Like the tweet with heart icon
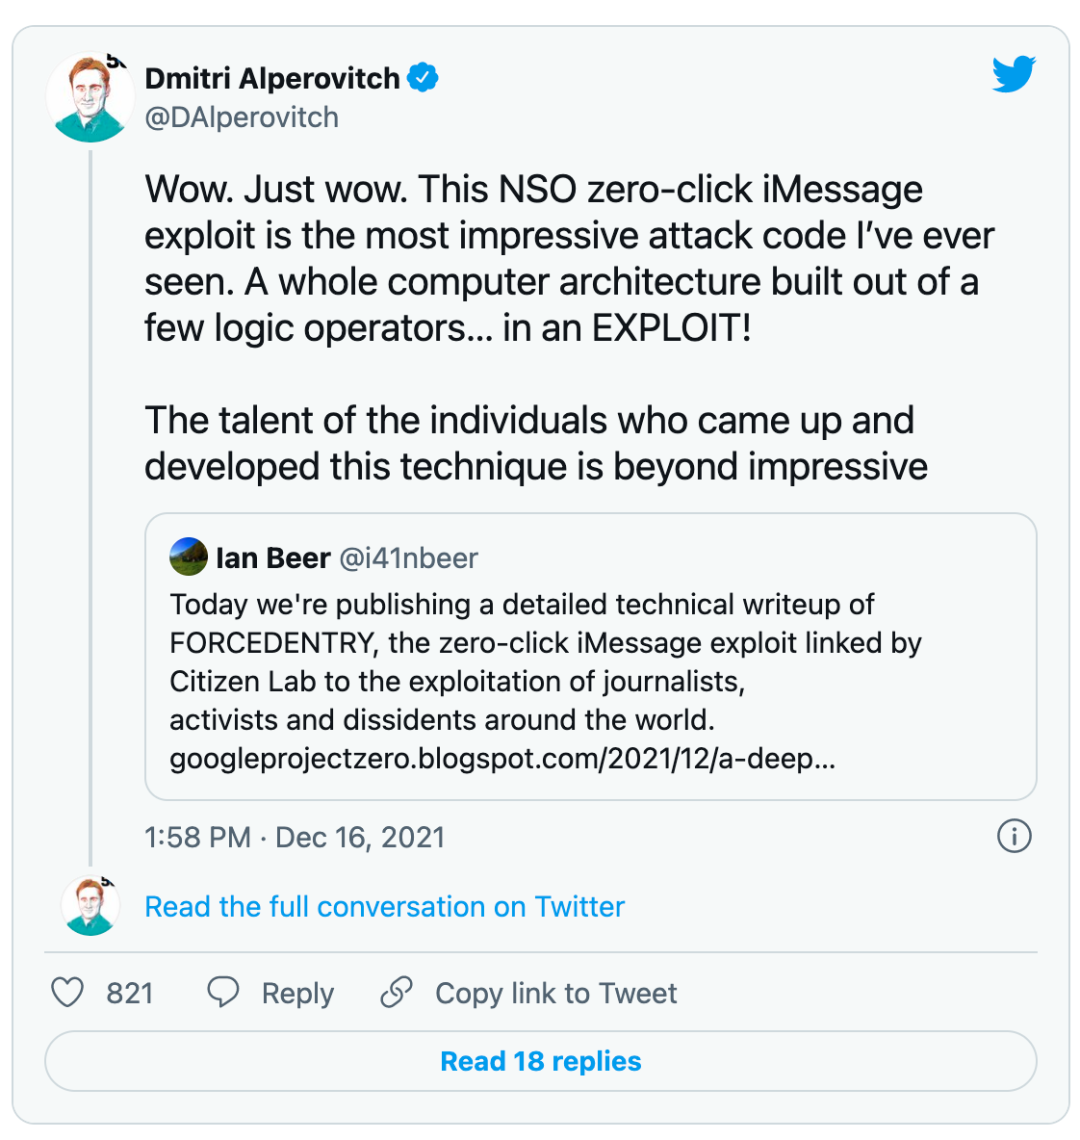Viewport: 1080px width, 1140px height. tap(67, 993)
